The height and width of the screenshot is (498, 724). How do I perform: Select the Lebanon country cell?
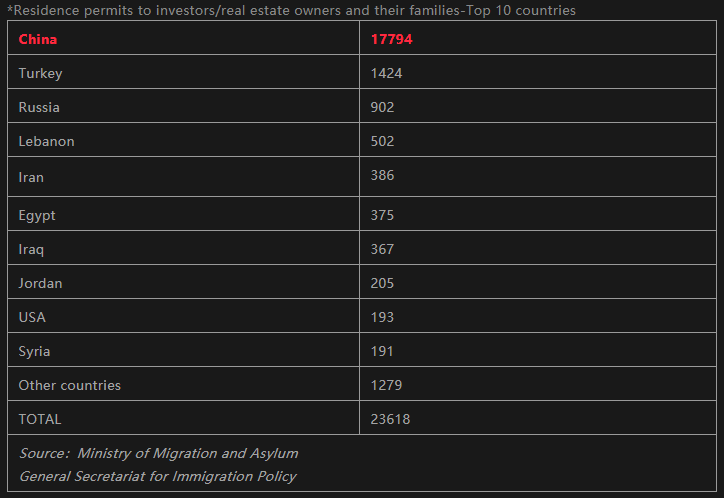click(x=46, y=141)
